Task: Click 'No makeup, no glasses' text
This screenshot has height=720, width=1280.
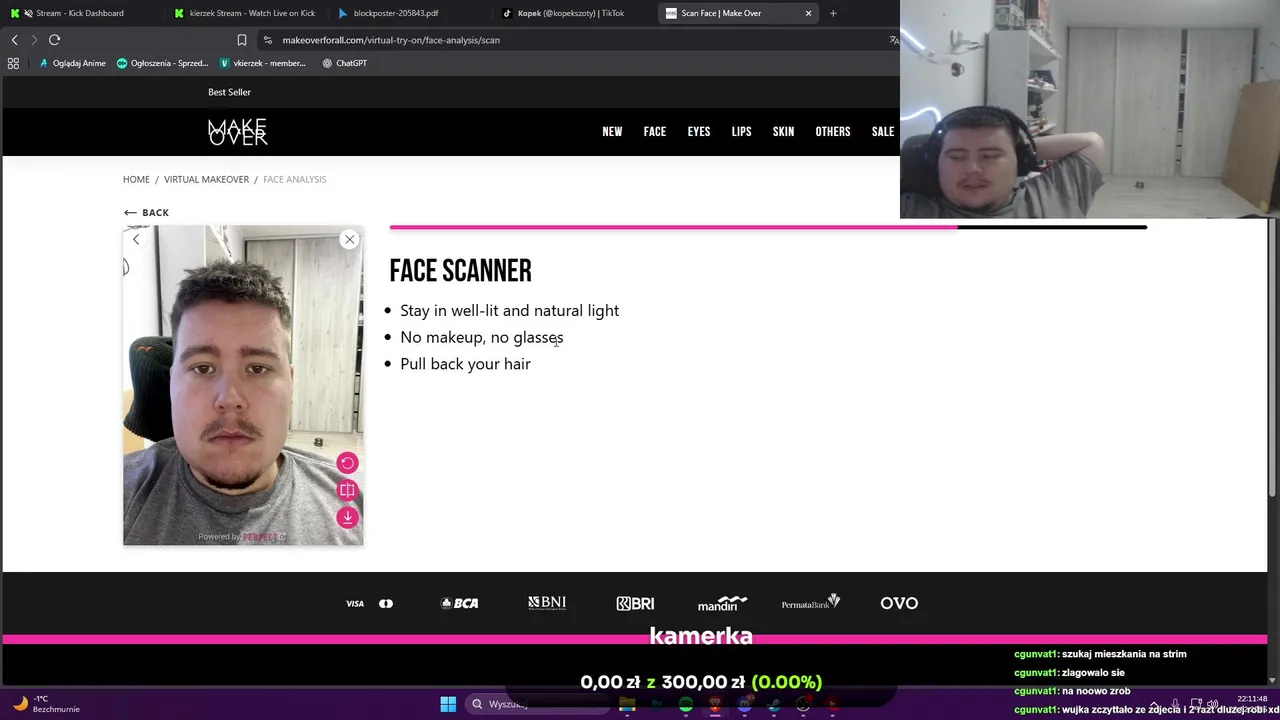Action: [x=482, y=338]
